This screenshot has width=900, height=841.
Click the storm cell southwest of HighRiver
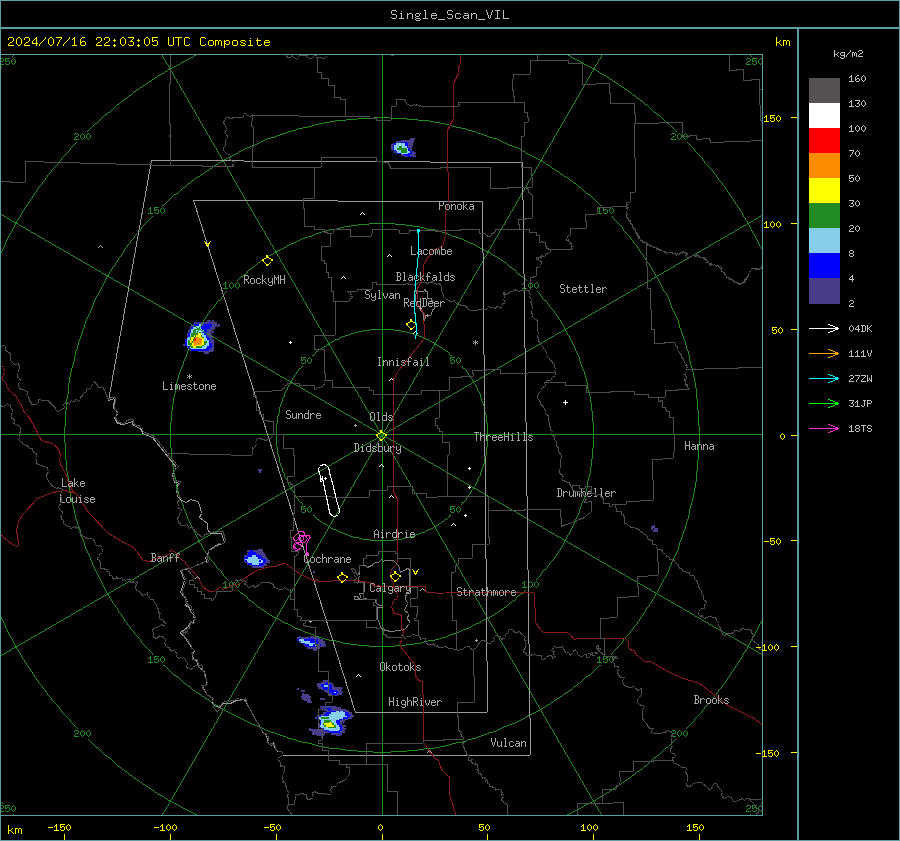pos(332,722)
